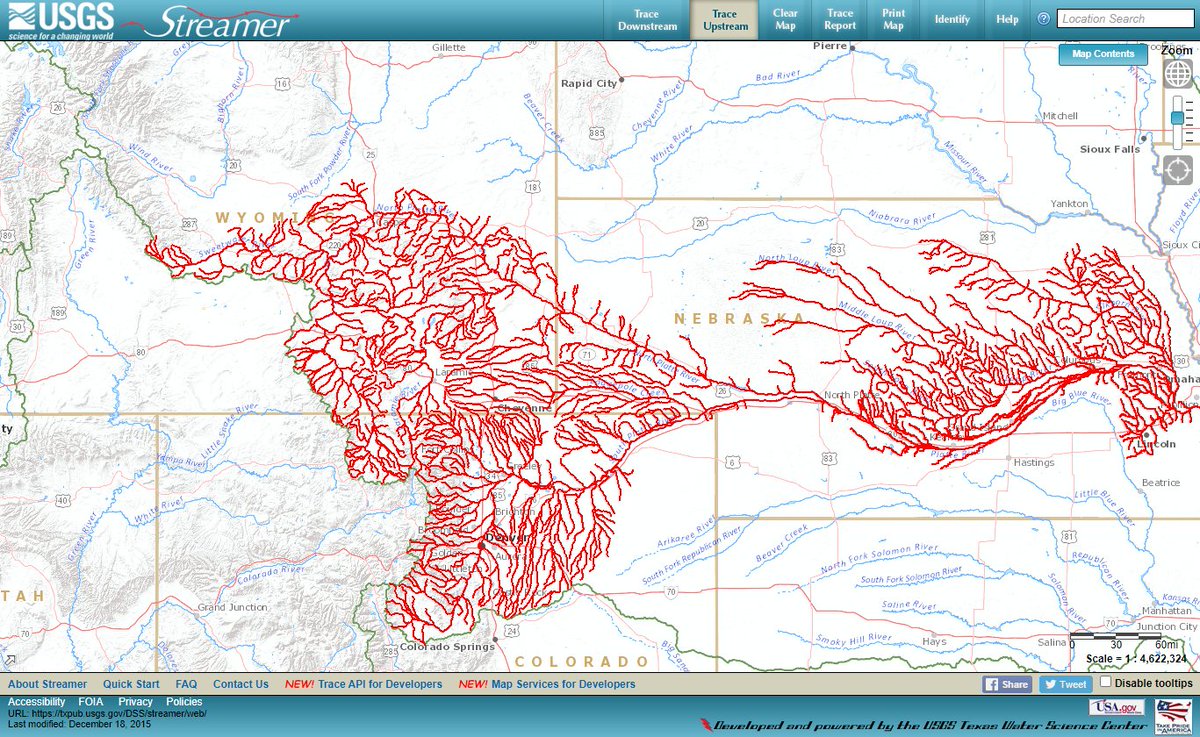
Task: Toggle Trace Upstream mode
Action: point(723,19)
